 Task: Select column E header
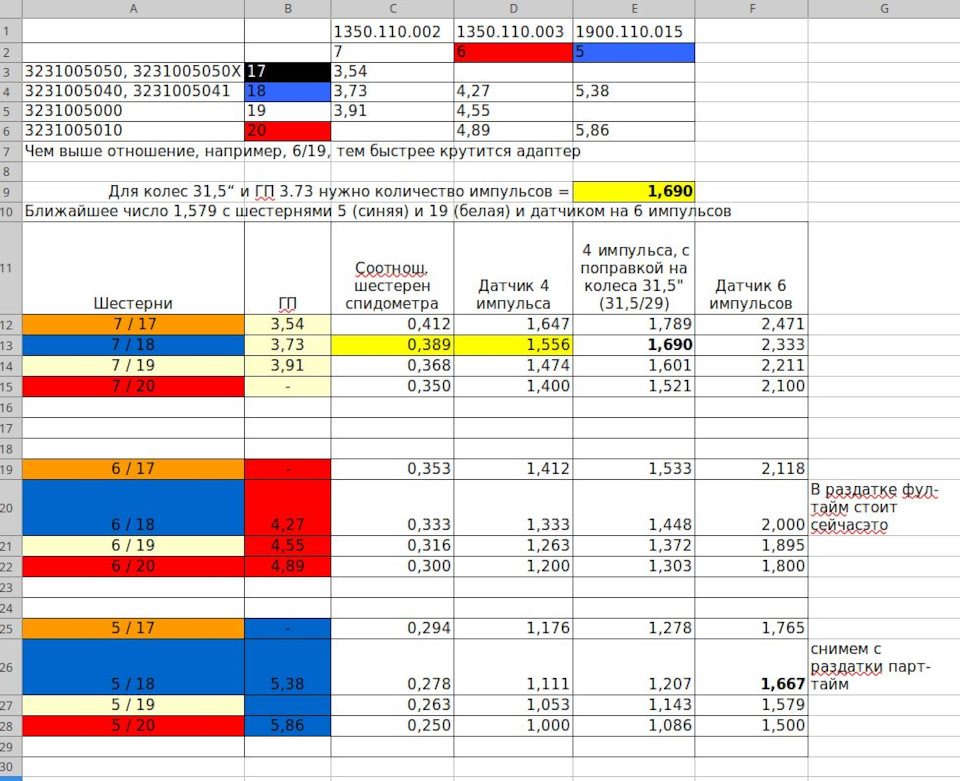tap(634, 9)
